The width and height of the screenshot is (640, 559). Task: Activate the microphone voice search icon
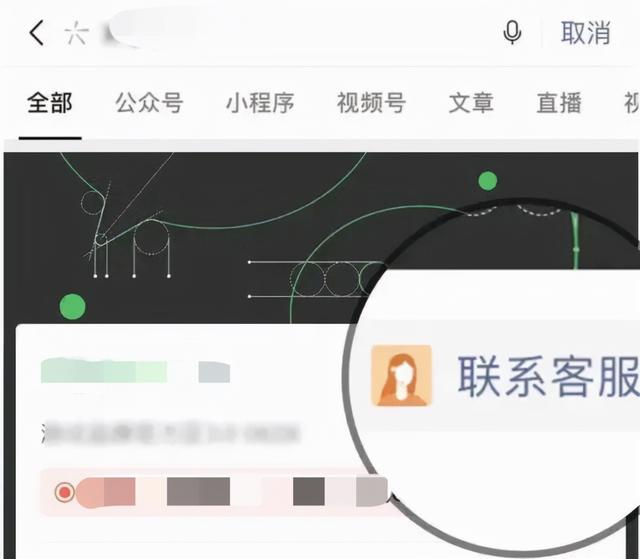(512, 33)
